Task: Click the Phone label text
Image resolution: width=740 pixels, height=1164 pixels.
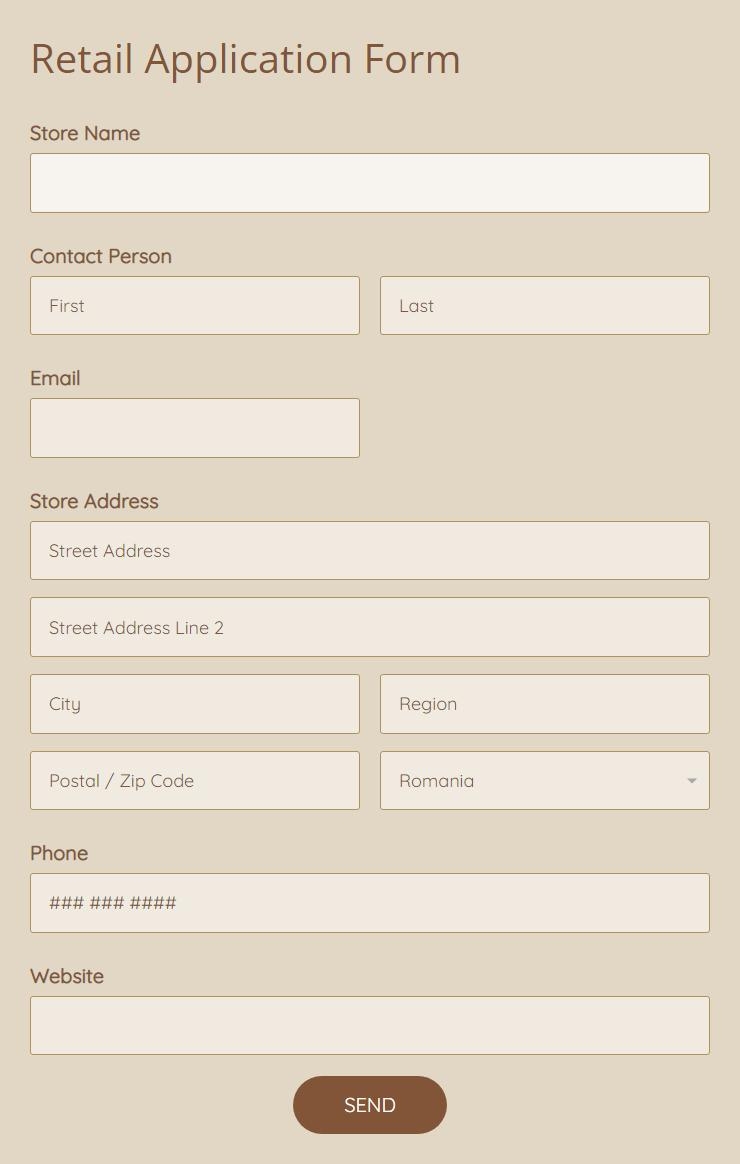Action: 59,853
